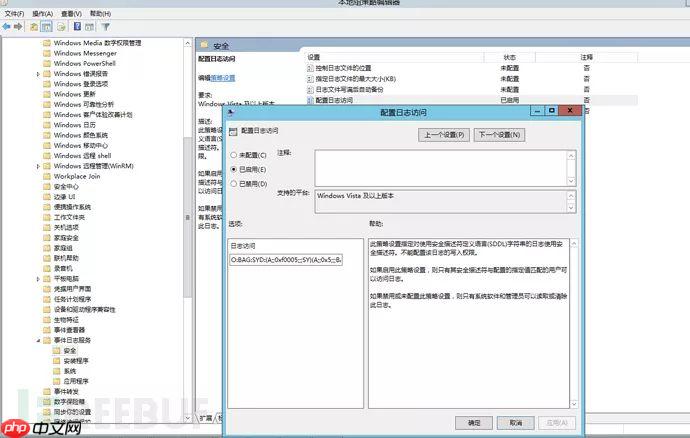Click help text scrollbar down arrow
690x438 pixels.
point(574,404)
